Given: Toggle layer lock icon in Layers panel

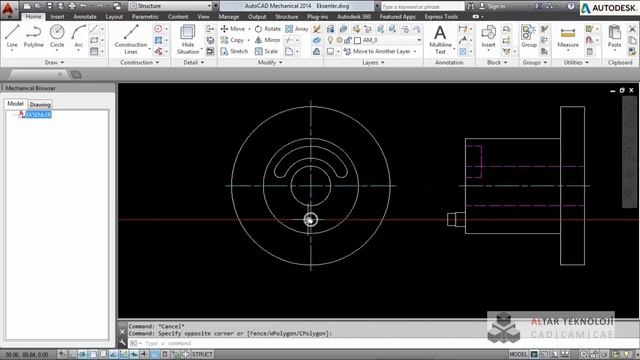Looking at the screenshot, I should 348,40.
